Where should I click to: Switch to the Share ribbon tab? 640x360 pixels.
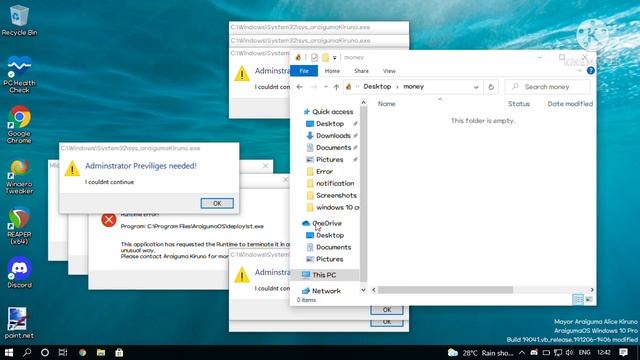361,71
